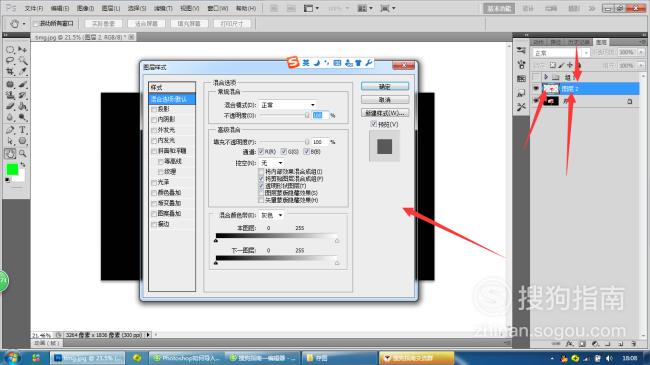
Task: Click the 适合屏幕 button
Action: click(x=146, y=24)
